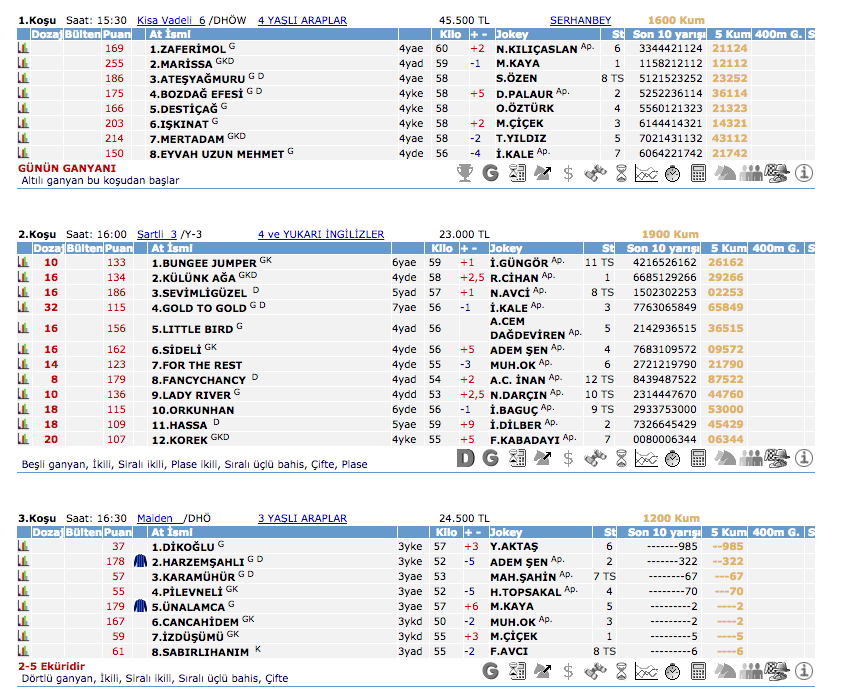Open the SERHANBEY link in race 1
Viewport: 858px width, 699px height.
click(580, 19)
